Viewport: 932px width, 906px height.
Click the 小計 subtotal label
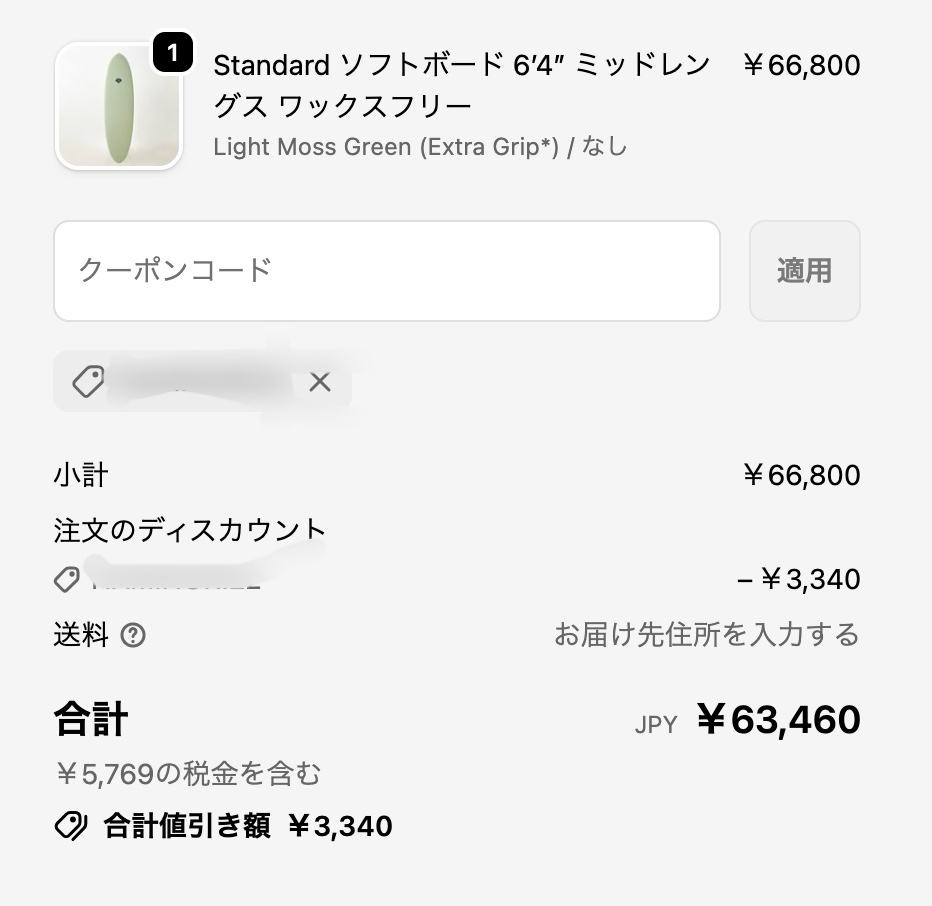81,475
